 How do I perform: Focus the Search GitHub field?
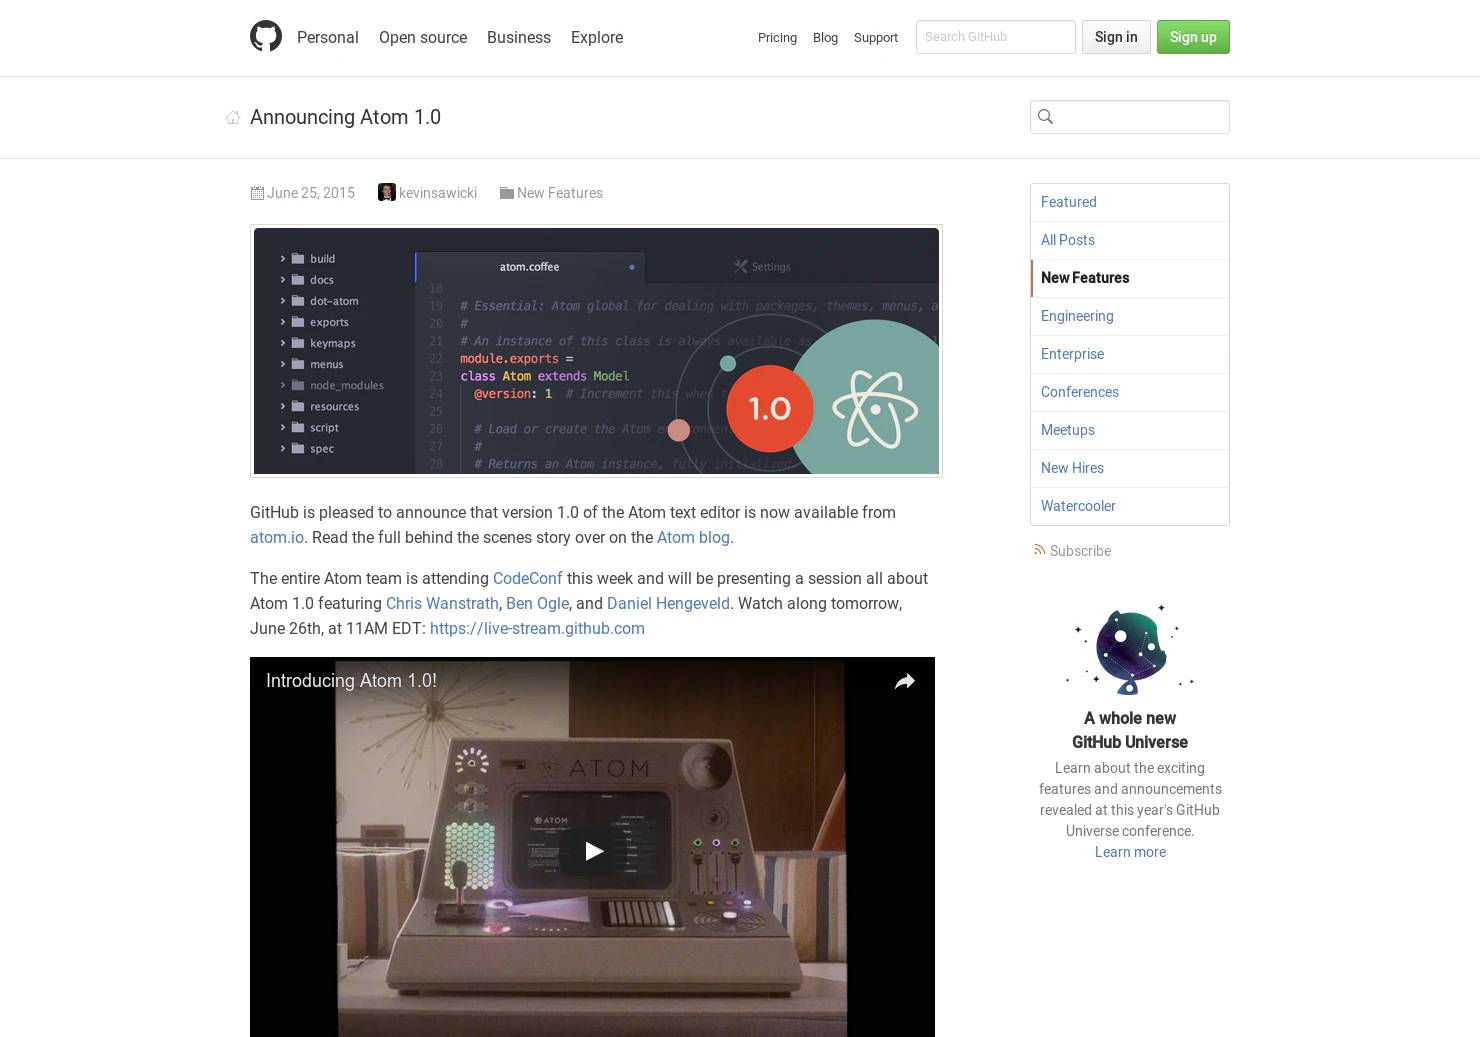tap(996, 37)
